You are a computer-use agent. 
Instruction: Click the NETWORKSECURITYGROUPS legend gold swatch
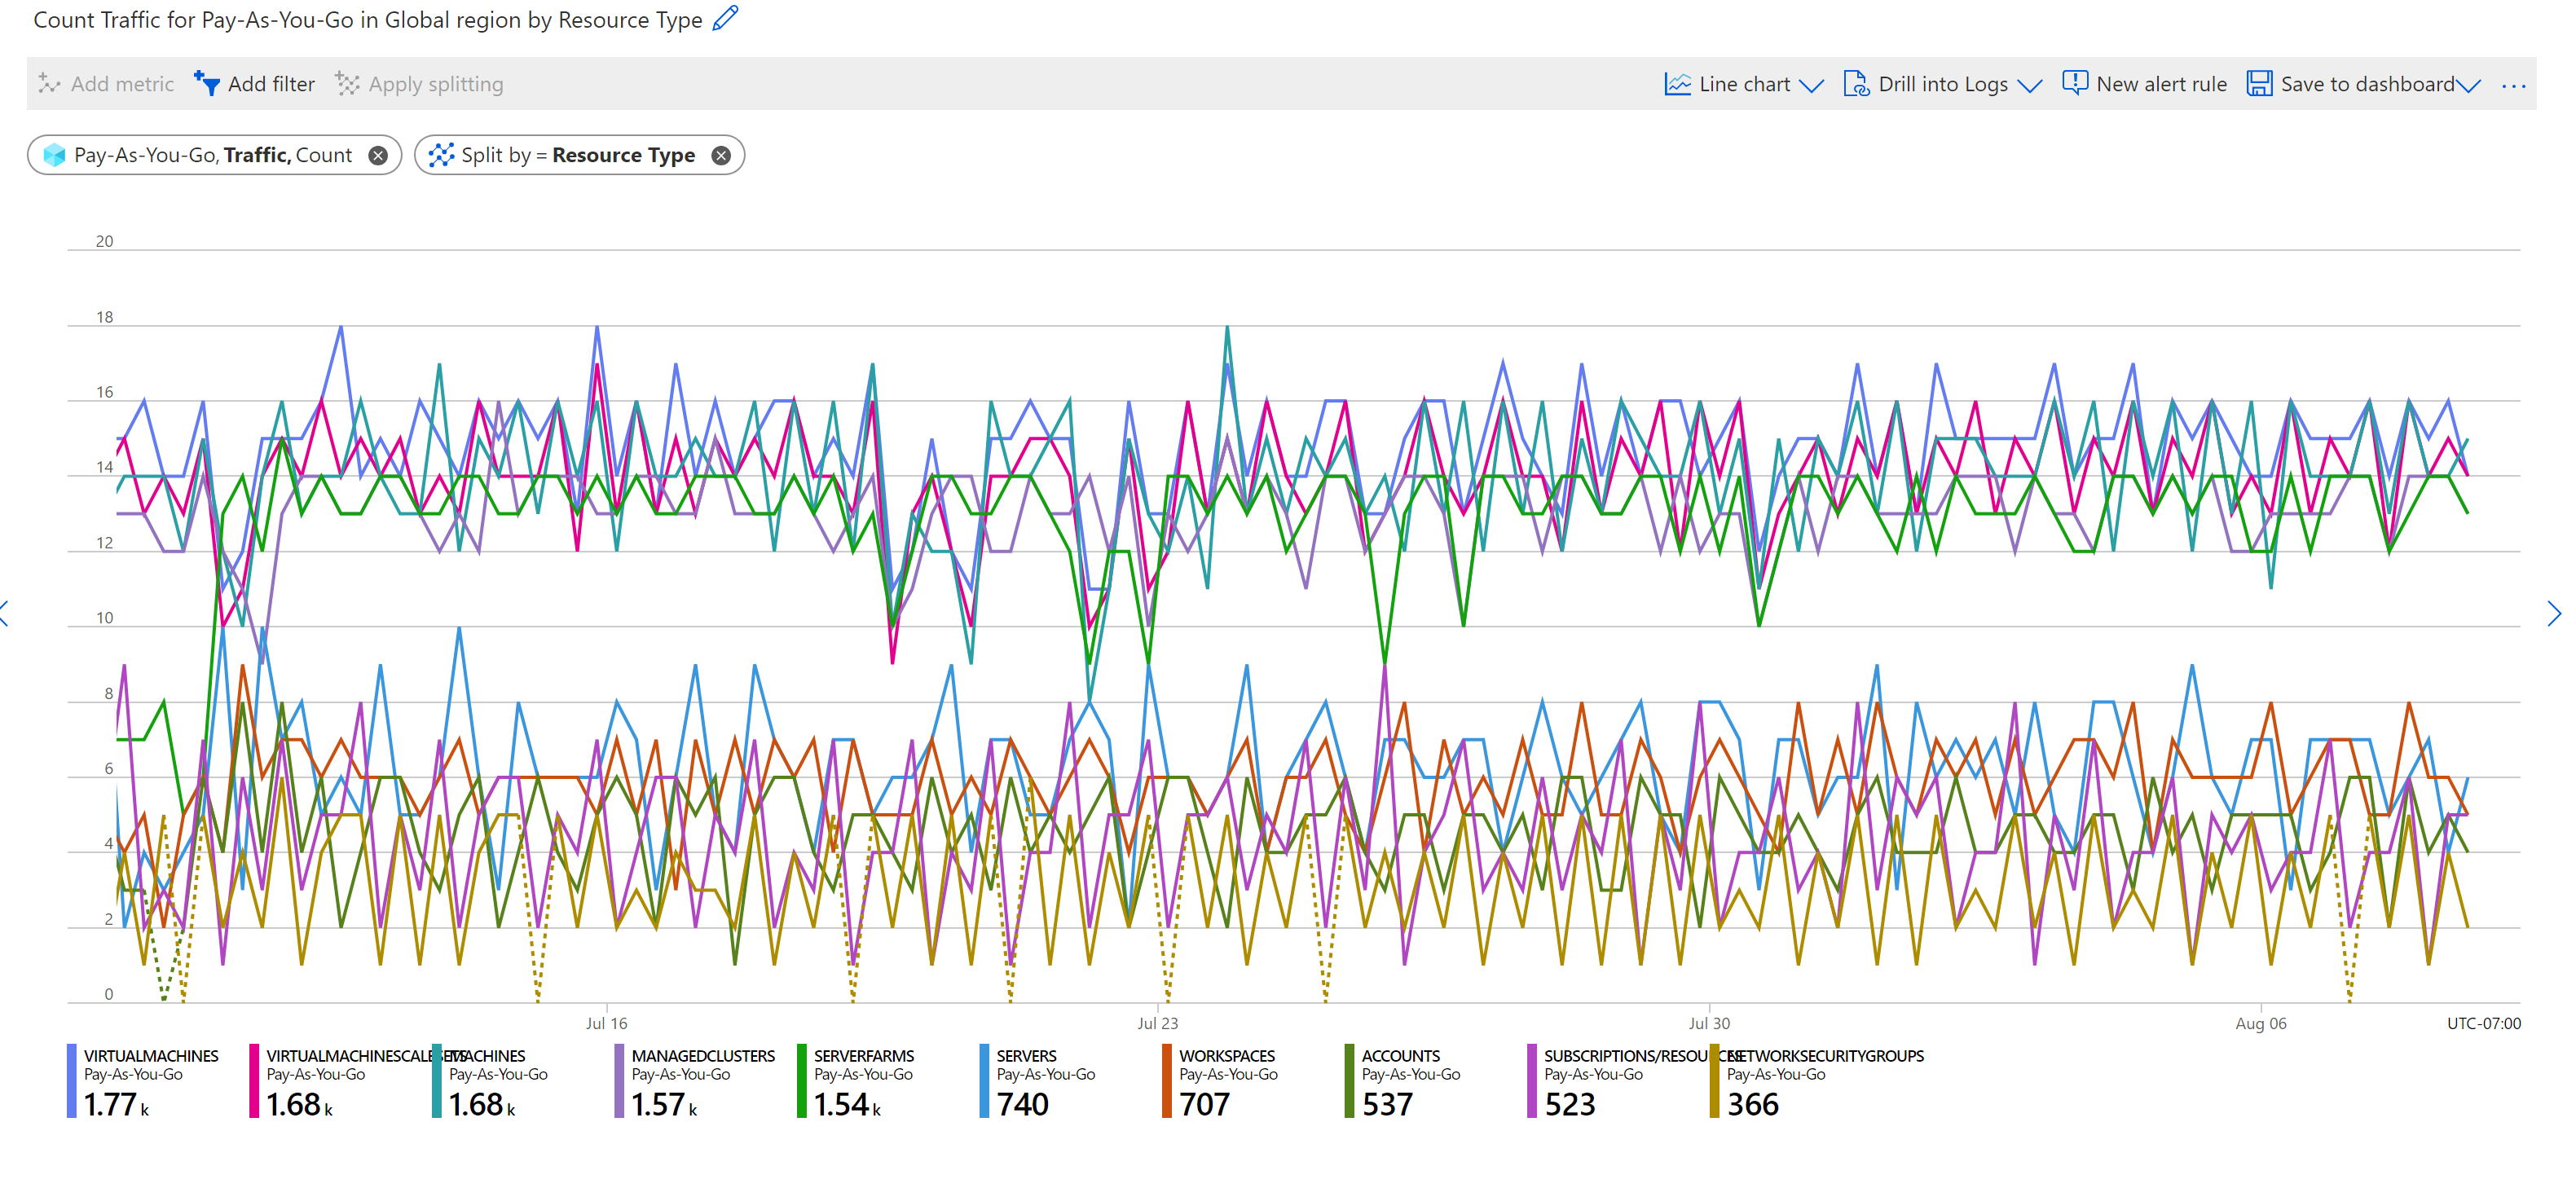[x=1715, y=1080]
